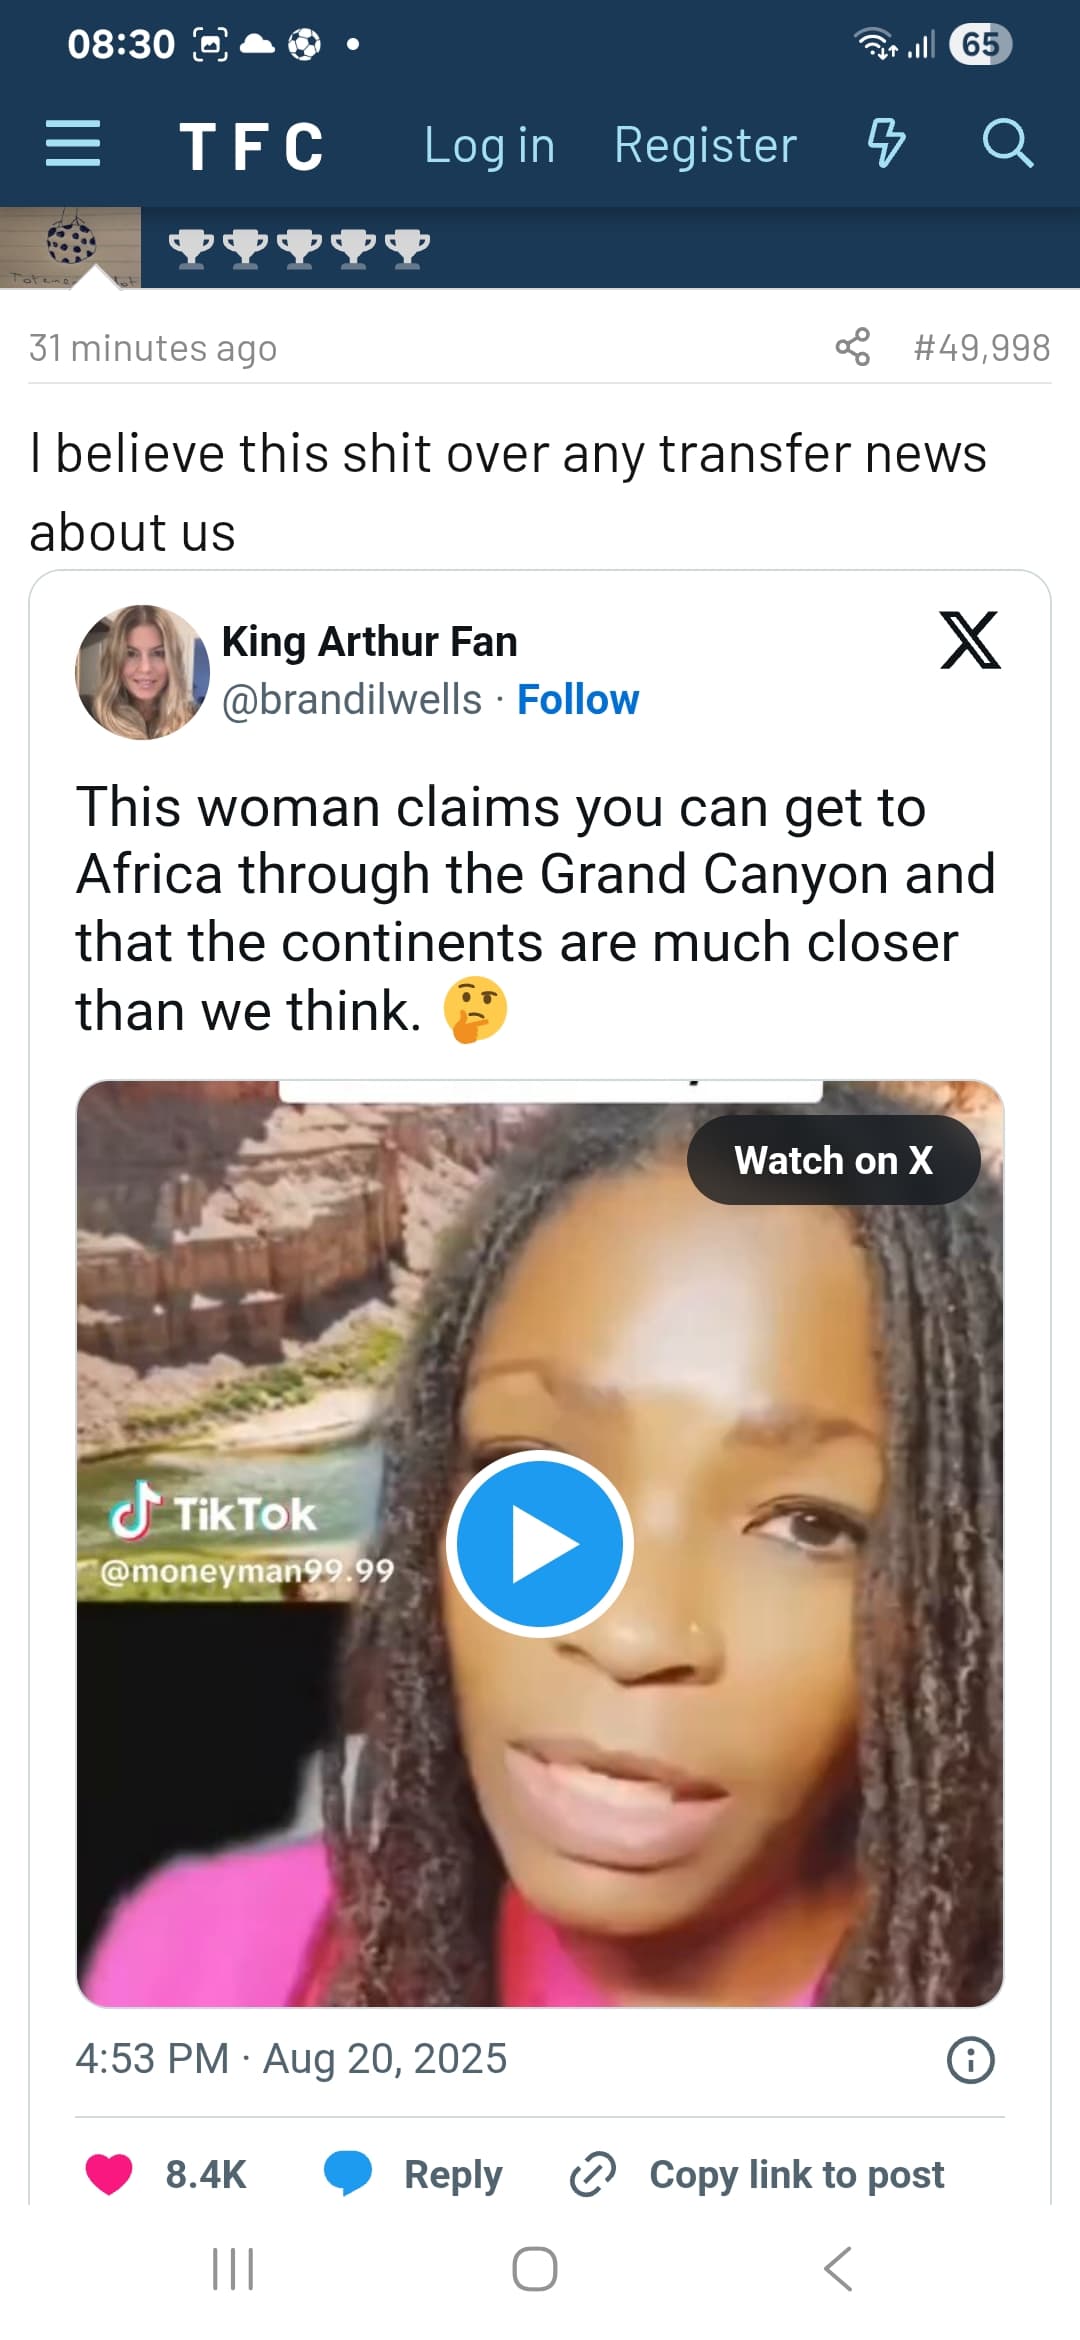Open the 4:53 PM Aug 20, 2025 timestamp
Image resolution: width=1080 pixels, height=2340 pixels.
coord(291,2059)
